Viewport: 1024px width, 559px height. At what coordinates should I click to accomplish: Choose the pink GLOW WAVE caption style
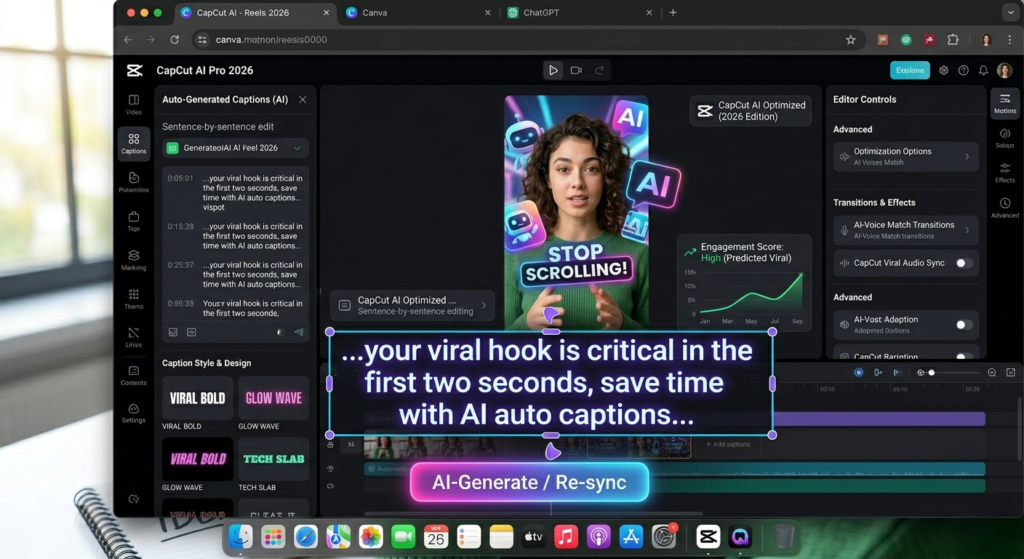point(274,398)
